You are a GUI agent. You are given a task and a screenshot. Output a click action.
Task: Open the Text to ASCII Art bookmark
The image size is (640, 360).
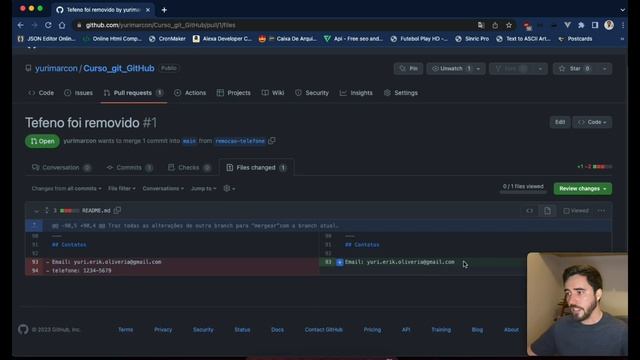[524, 39]
